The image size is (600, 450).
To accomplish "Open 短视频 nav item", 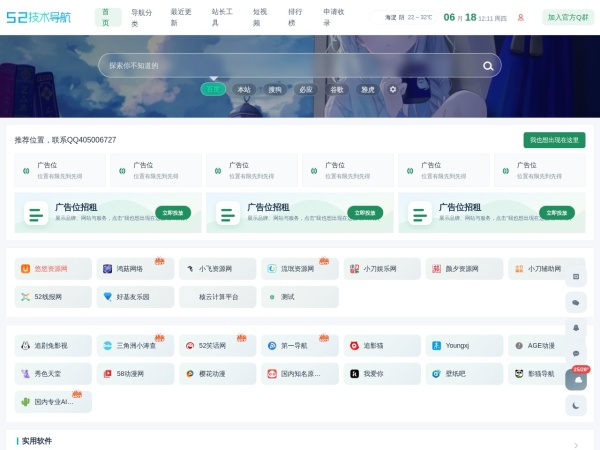I will [x=260, y=17].
